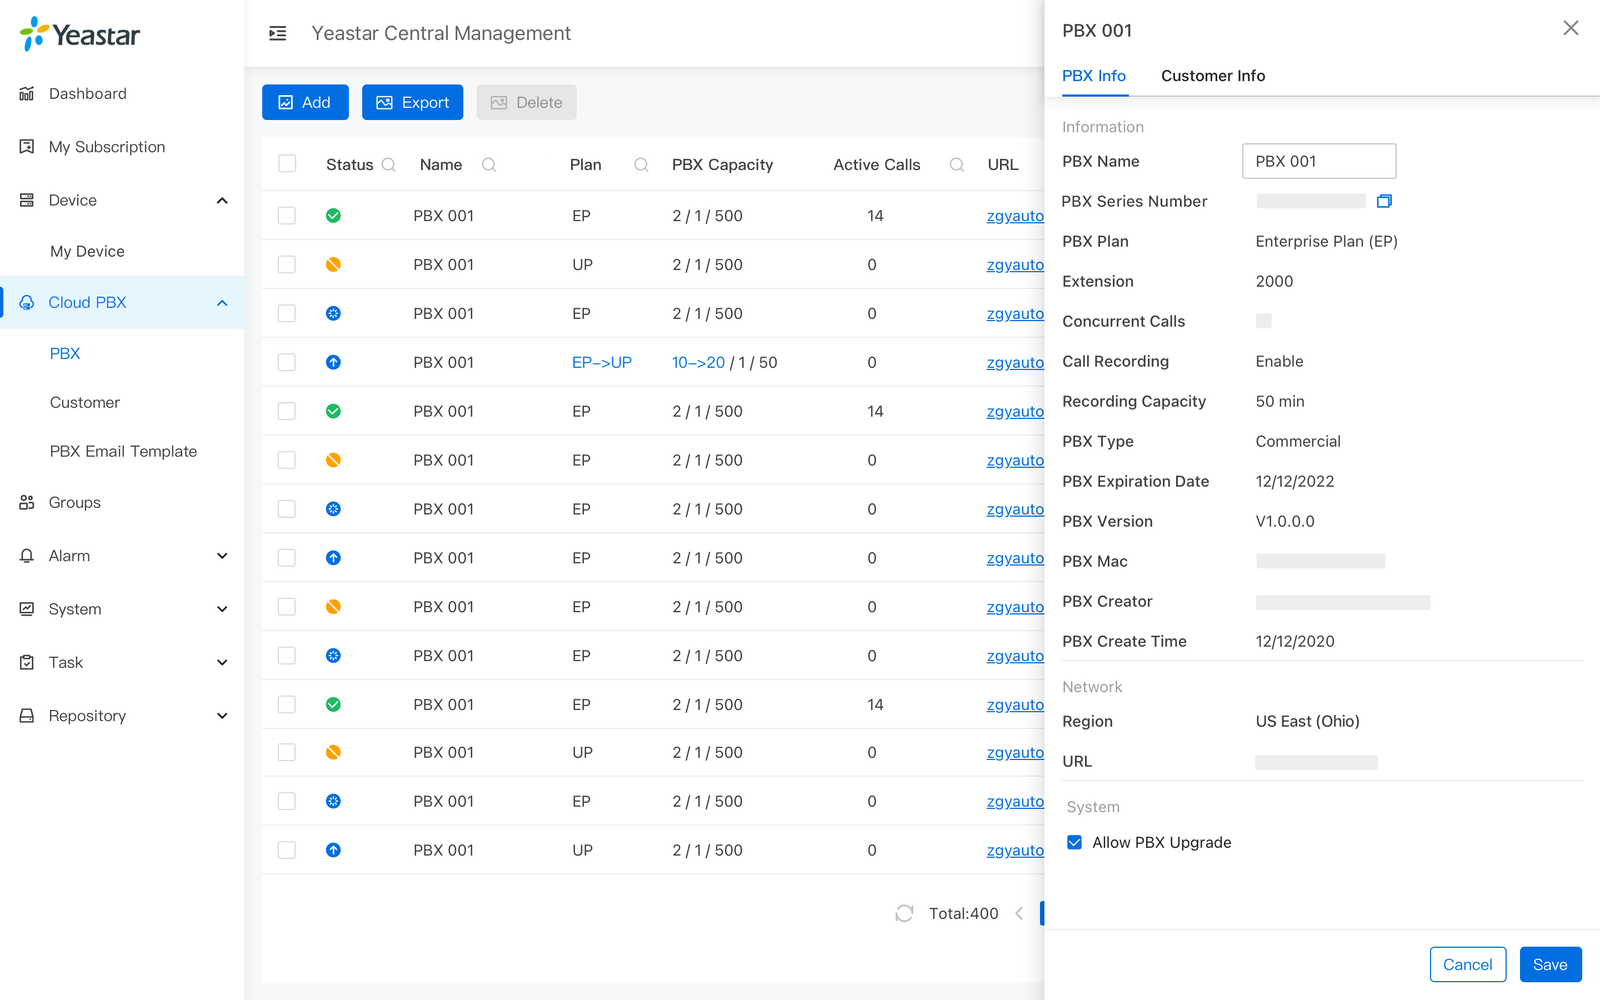Click the EP->UP plan link

(602, 362)
